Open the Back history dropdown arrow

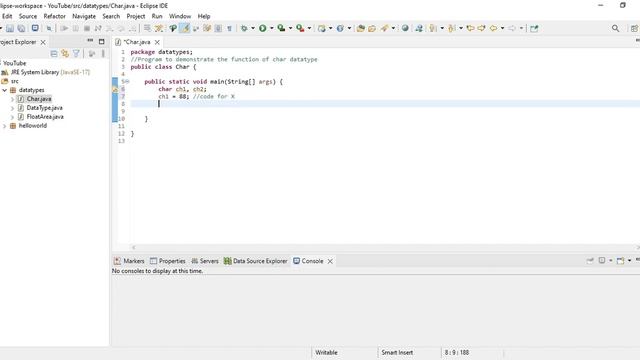[502, 28]
